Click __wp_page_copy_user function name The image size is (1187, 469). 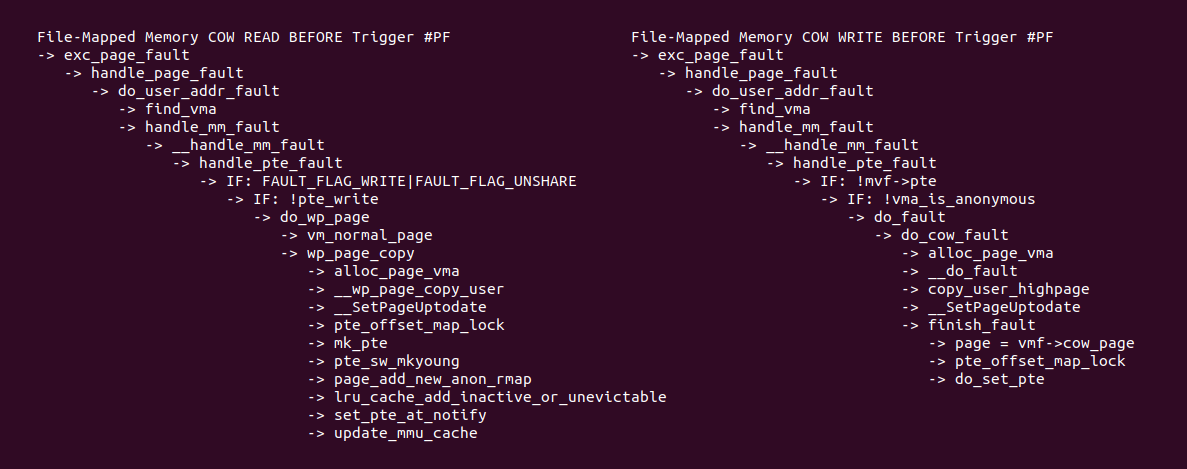419,289
